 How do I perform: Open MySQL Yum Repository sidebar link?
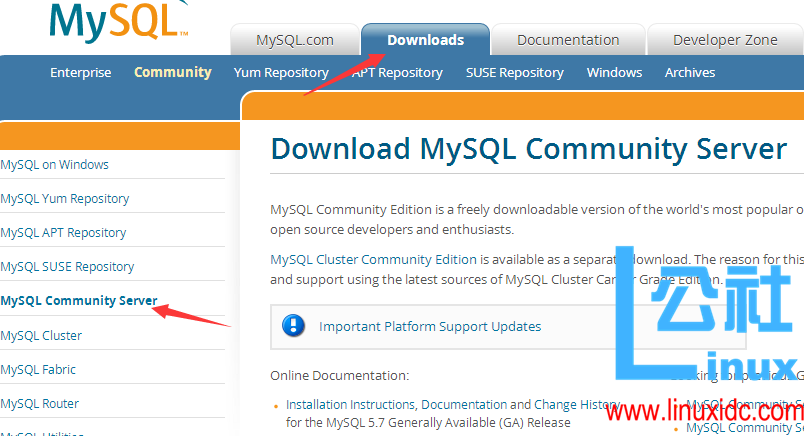[x=65, y=199]
